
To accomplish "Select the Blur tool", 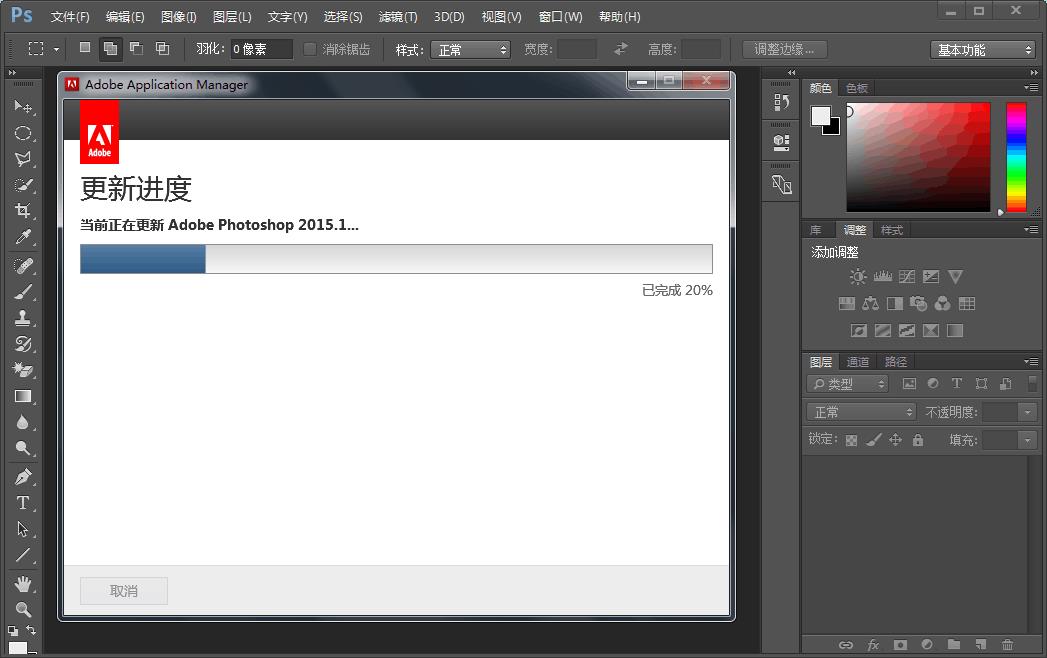I will coord(23,422).
